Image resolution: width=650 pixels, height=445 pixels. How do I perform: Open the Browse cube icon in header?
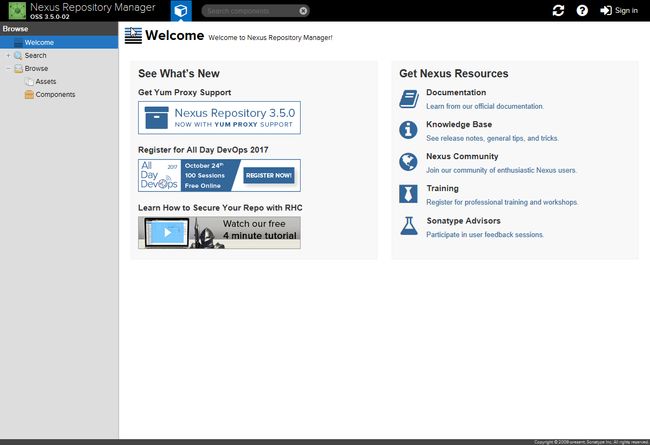181,11
